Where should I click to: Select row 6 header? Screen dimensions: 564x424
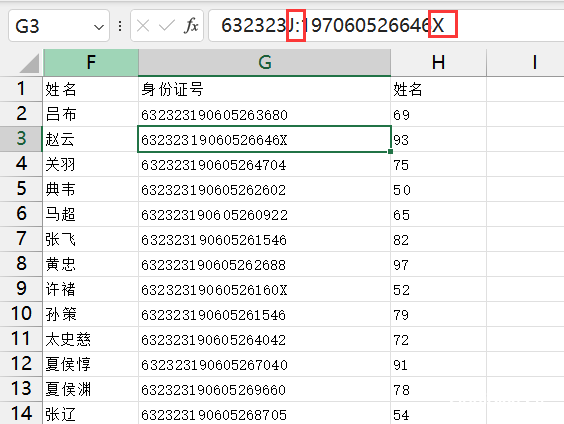click(21, 214)
